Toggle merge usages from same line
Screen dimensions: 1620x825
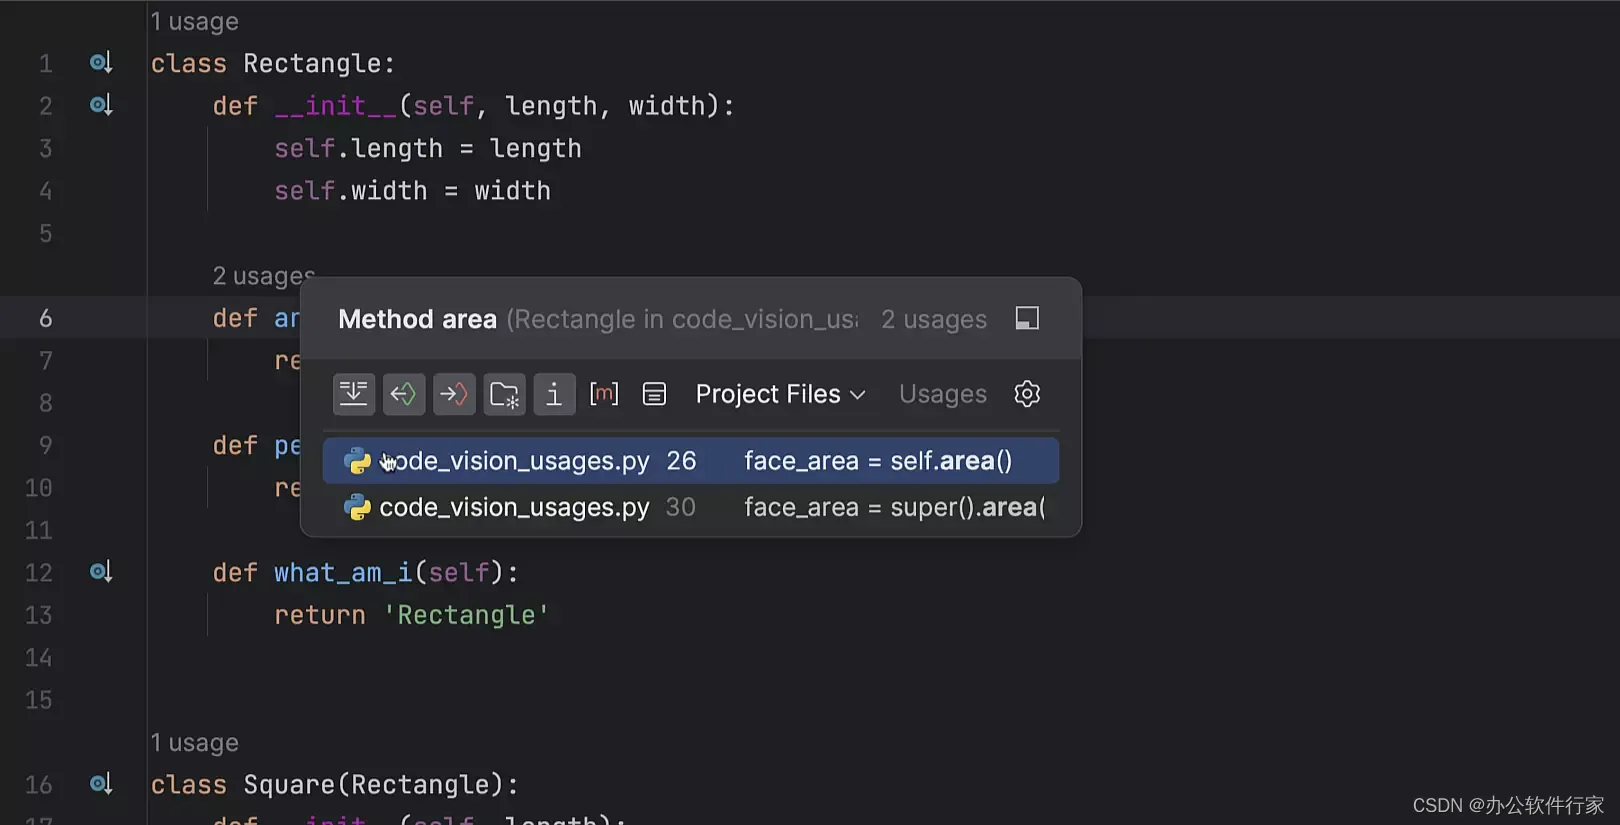(x=354, y=394)
